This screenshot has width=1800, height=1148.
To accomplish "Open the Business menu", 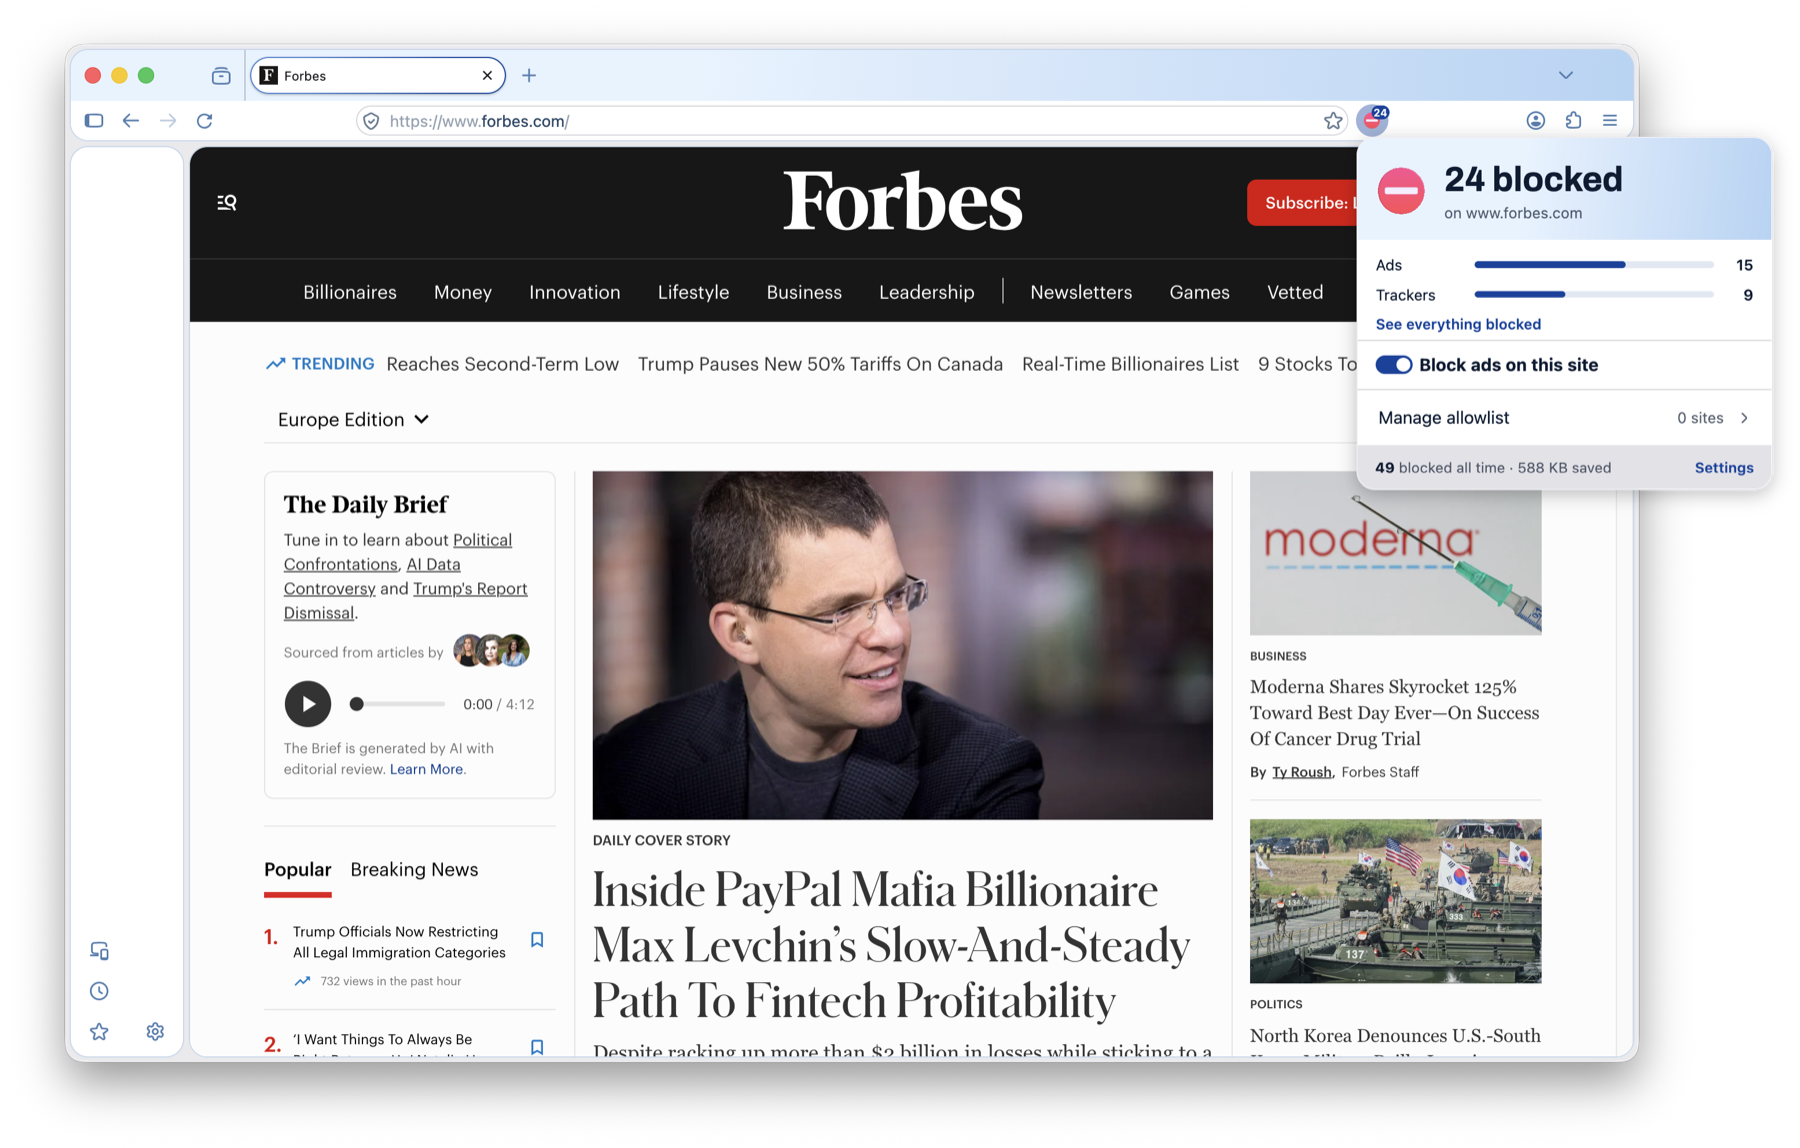I will (804, 292).
